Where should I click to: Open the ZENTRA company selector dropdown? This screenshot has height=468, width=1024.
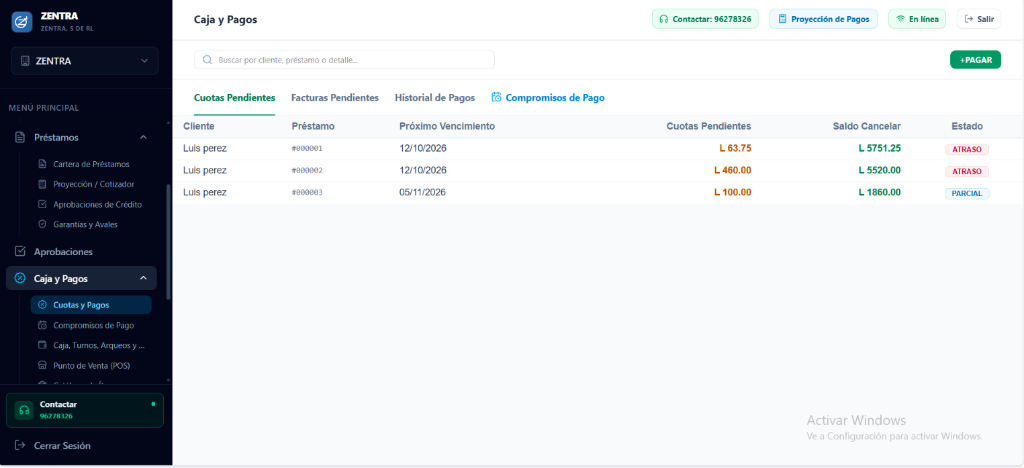pyautogui.click(x=85, y=61)
